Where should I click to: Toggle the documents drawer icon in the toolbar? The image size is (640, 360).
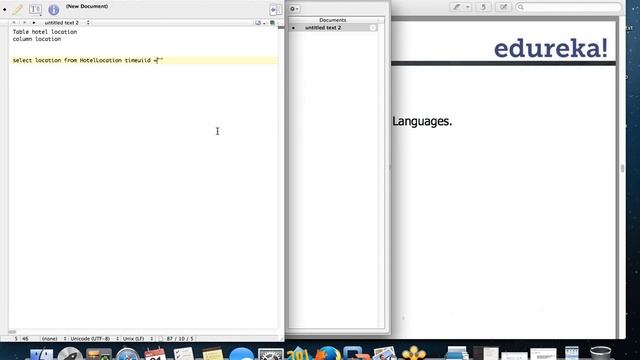[276, 10]
